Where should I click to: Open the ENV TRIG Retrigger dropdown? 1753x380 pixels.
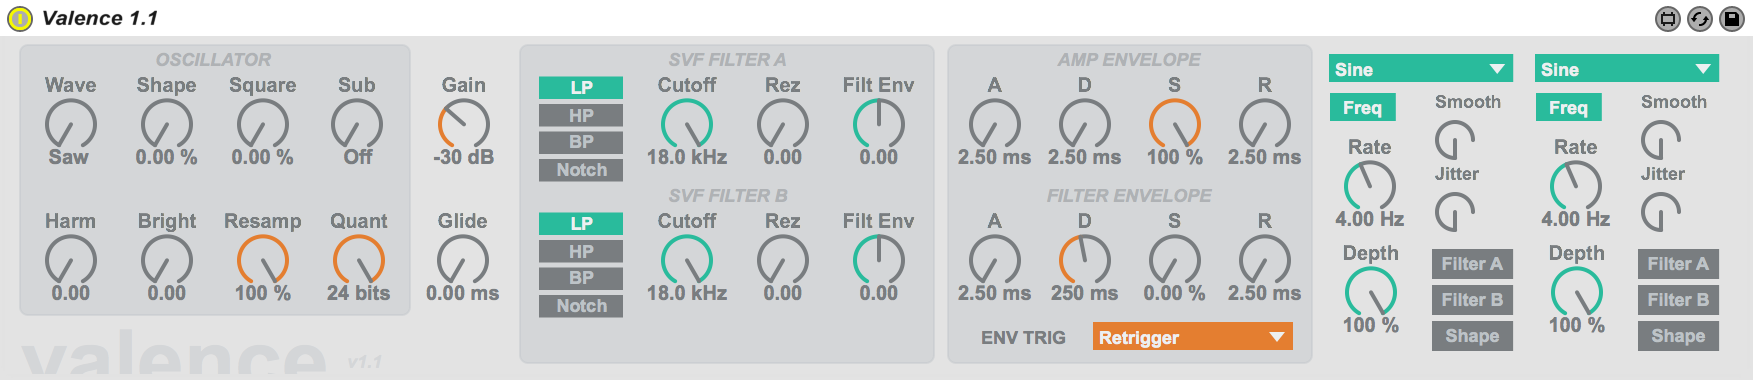pos(1192,337)
